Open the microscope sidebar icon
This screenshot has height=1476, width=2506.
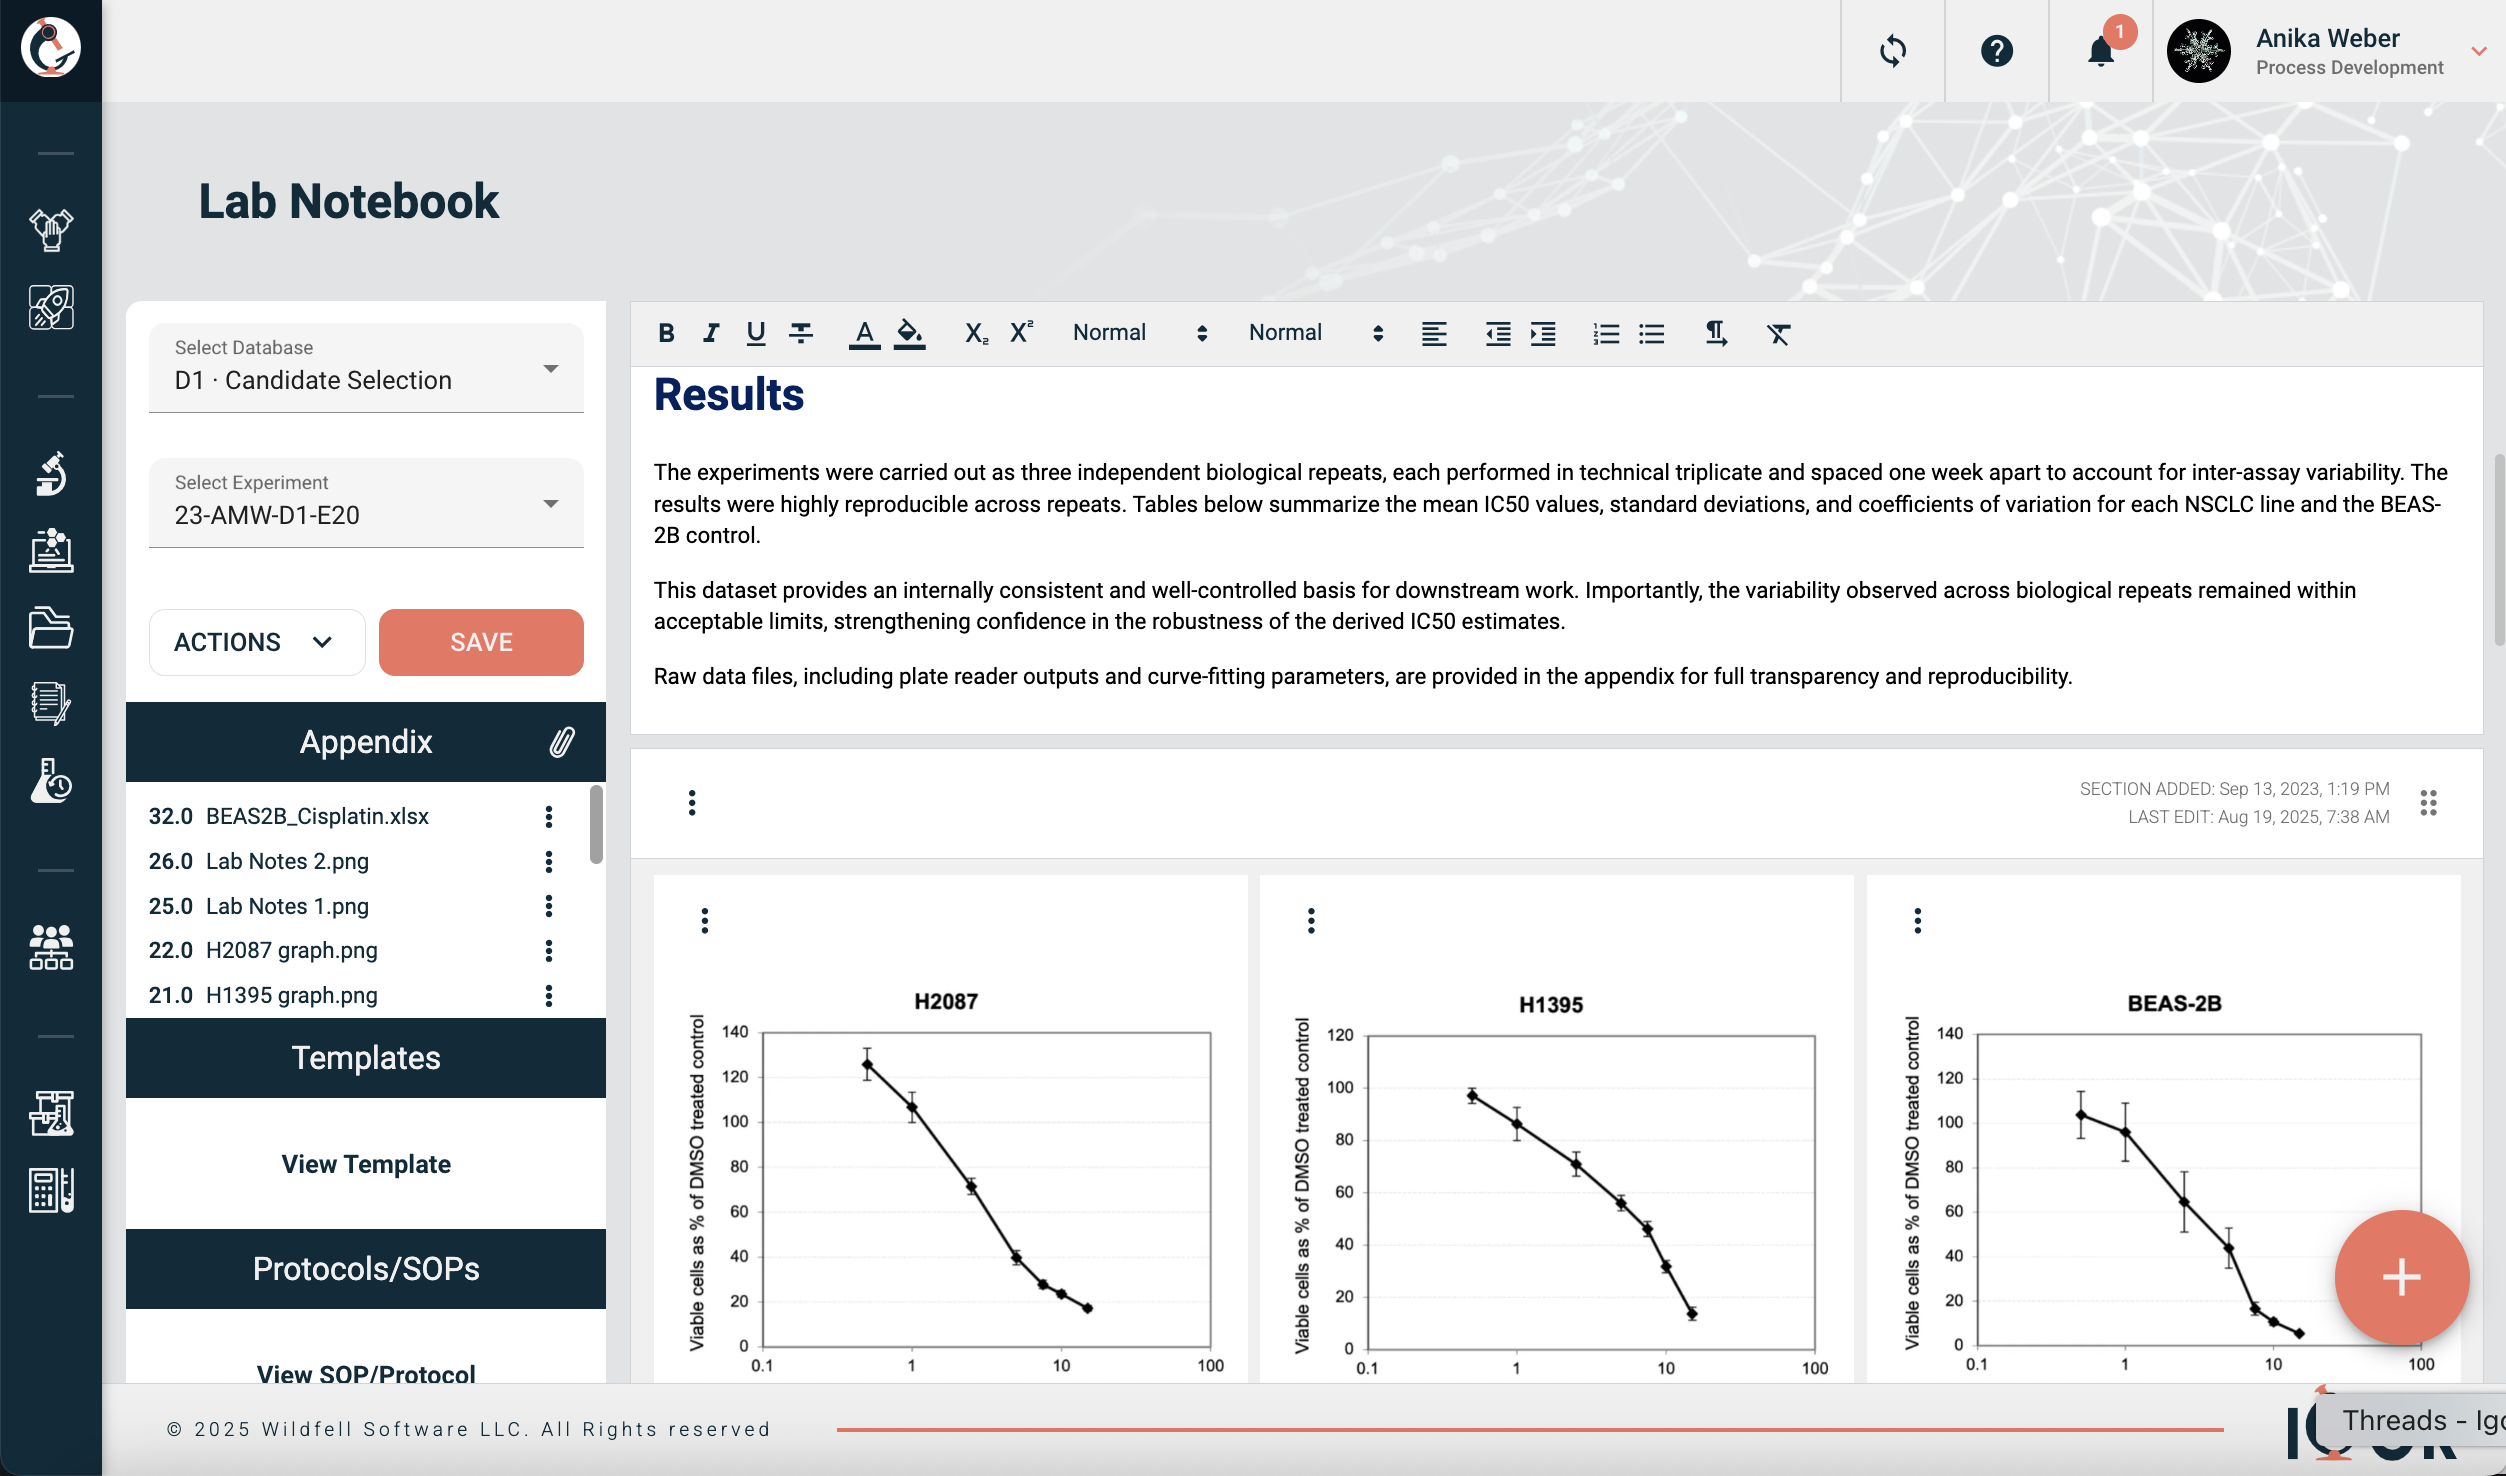click(x=51, y=474)
